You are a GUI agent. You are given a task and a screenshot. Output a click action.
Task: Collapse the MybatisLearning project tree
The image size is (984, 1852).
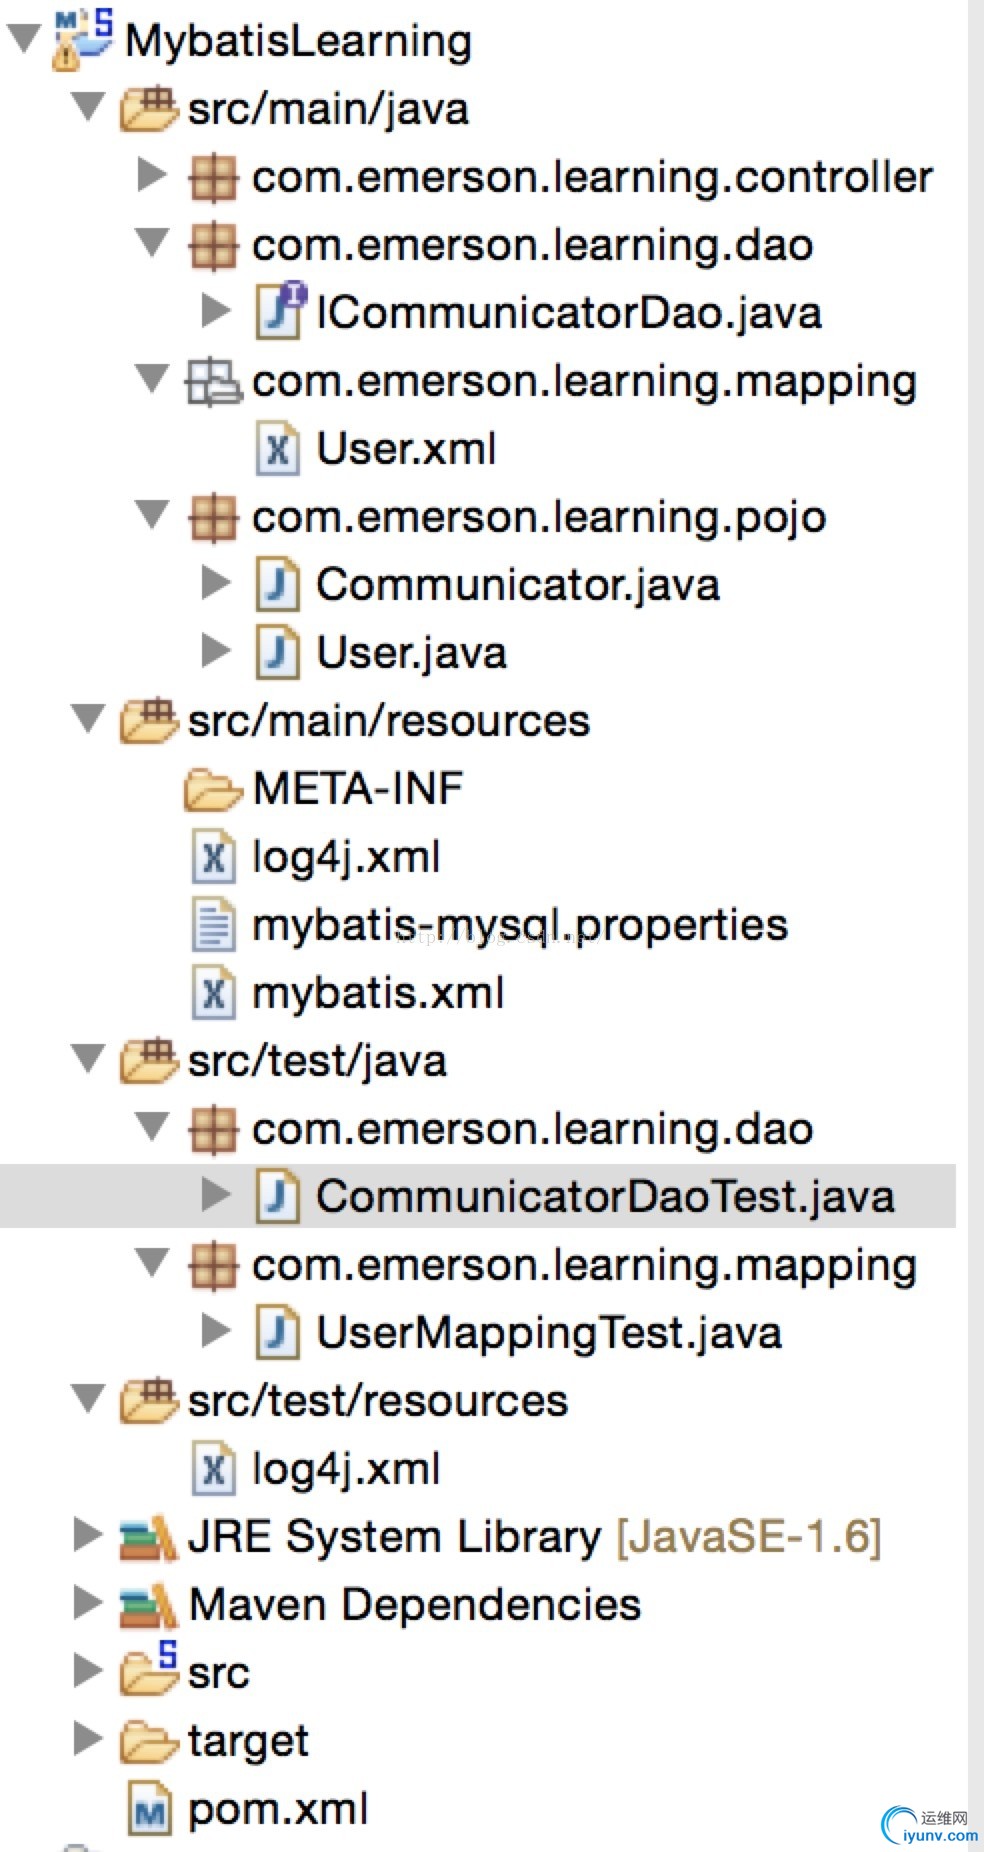click(23, 40)
